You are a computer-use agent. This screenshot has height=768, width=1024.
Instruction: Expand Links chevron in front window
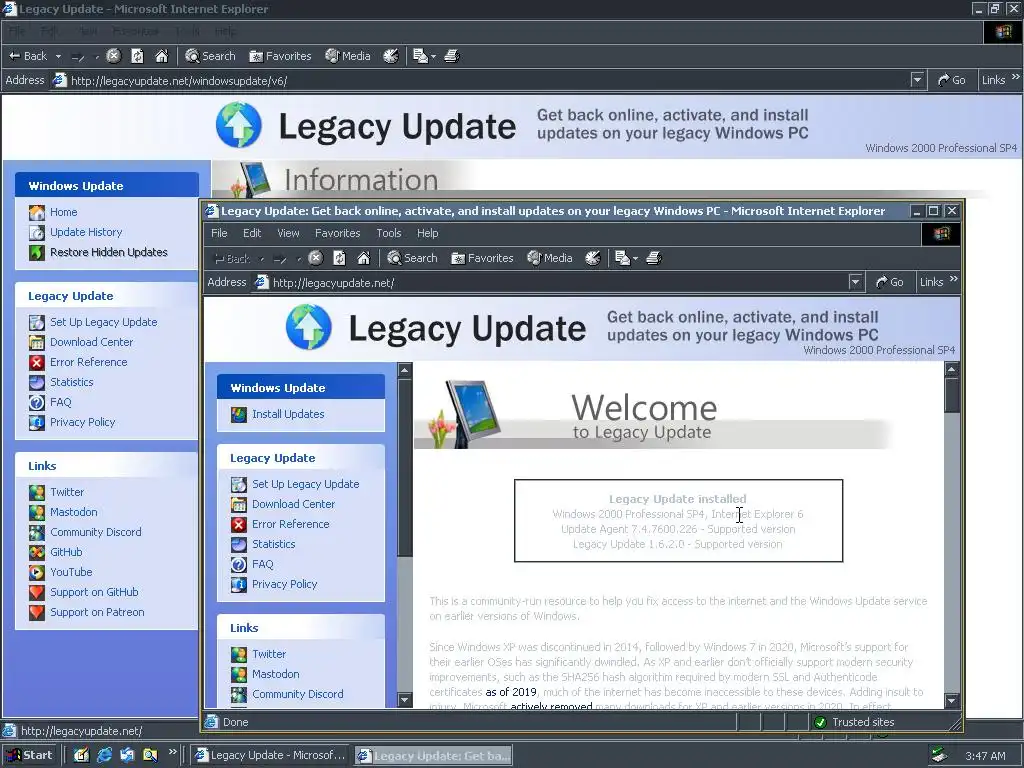coord(953,280)
